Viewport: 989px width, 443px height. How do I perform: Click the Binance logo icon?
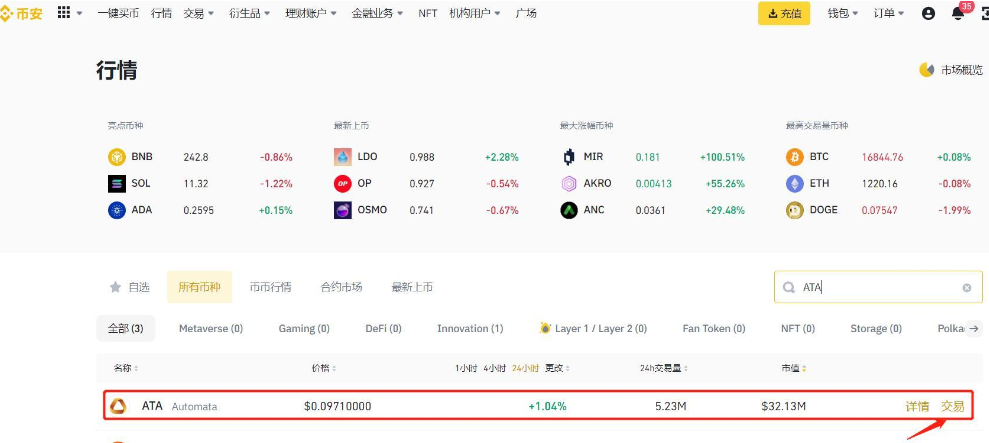[7, 13]
